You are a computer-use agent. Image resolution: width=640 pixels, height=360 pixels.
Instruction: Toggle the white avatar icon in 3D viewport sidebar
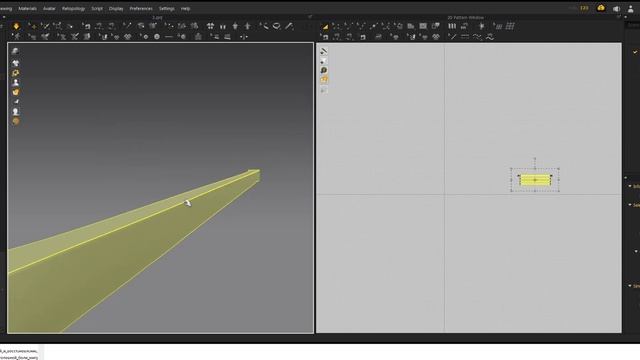click(x=16, y=82)
